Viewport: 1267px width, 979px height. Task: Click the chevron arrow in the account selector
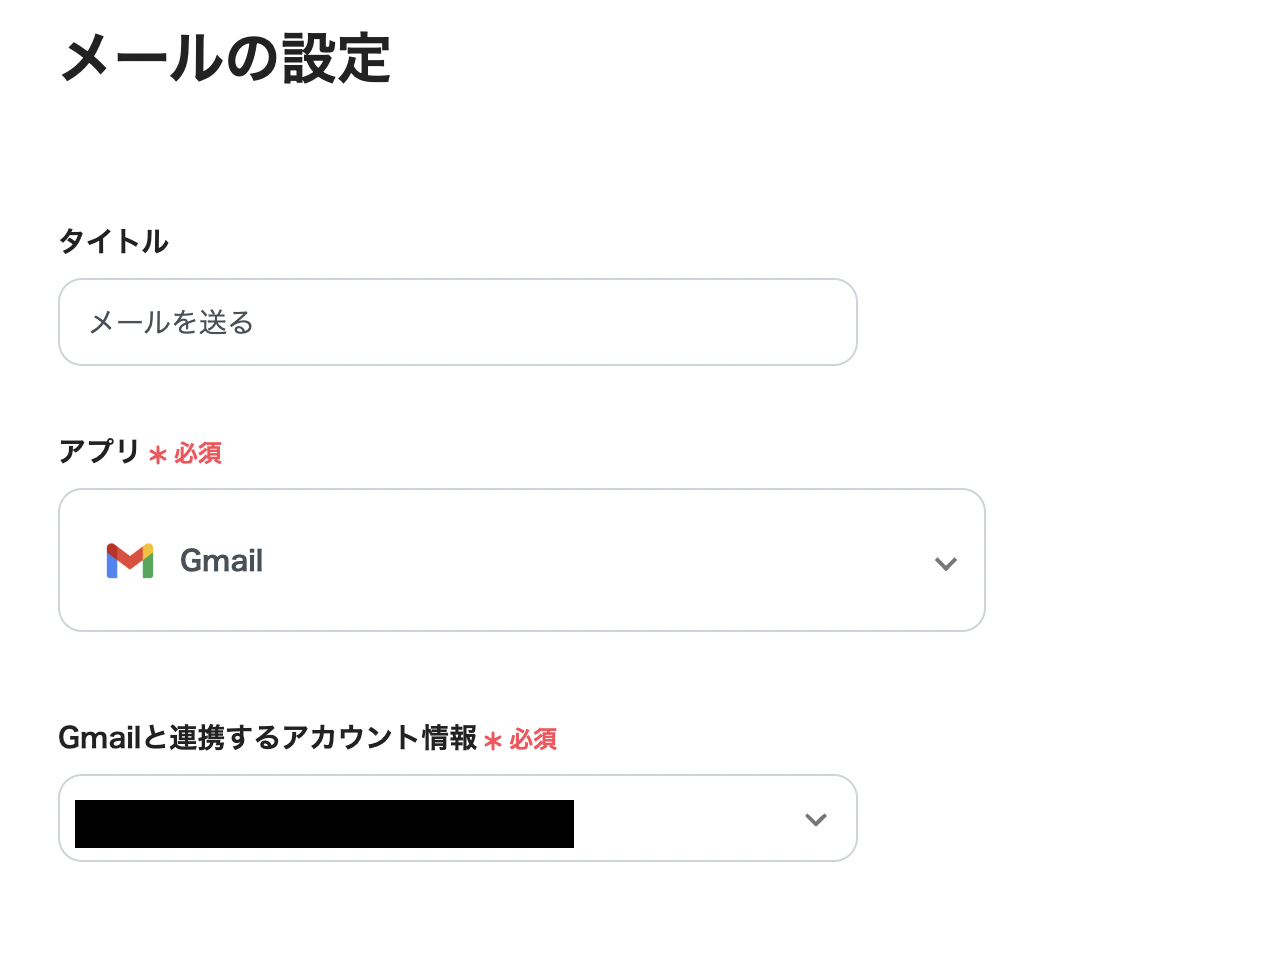pos(816,820)
